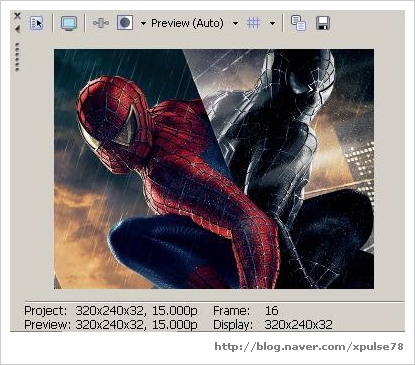415x365 pixels.
Task: Toggle the Overlays grid icon
Action: click(x=254, y=23)
